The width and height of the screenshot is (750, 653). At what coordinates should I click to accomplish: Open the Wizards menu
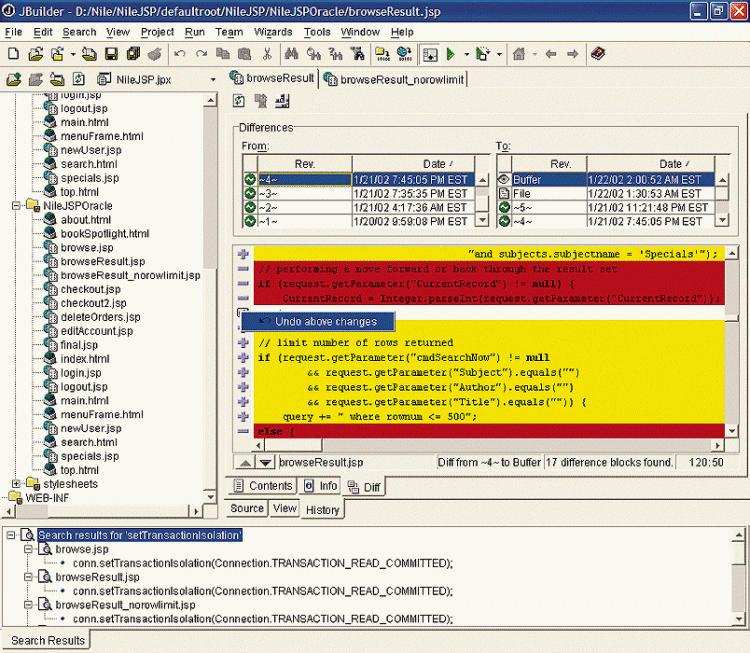[x=273, y=32]
